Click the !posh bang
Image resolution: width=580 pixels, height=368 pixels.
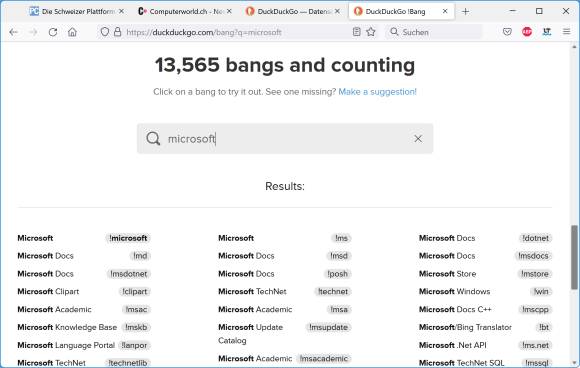point(337,274)
